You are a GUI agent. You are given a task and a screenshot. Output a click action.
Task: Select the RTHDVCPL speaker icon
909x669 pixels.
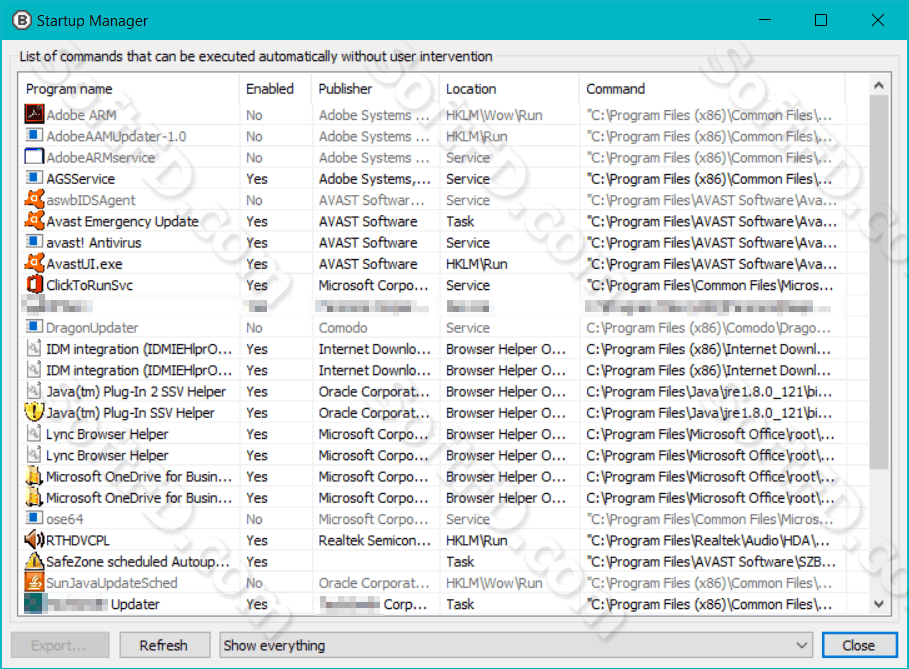tap(34, 540)
